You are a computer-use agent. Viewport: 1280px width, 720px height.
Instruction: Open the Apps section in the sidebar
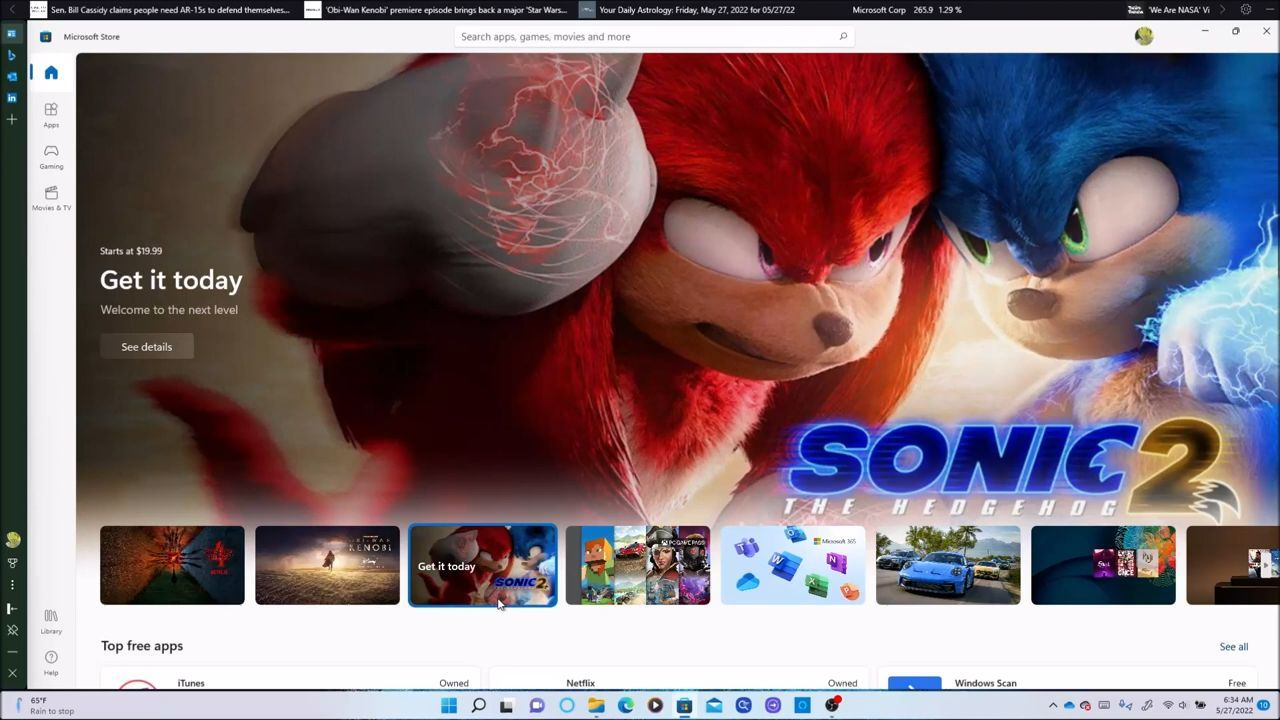51,115
